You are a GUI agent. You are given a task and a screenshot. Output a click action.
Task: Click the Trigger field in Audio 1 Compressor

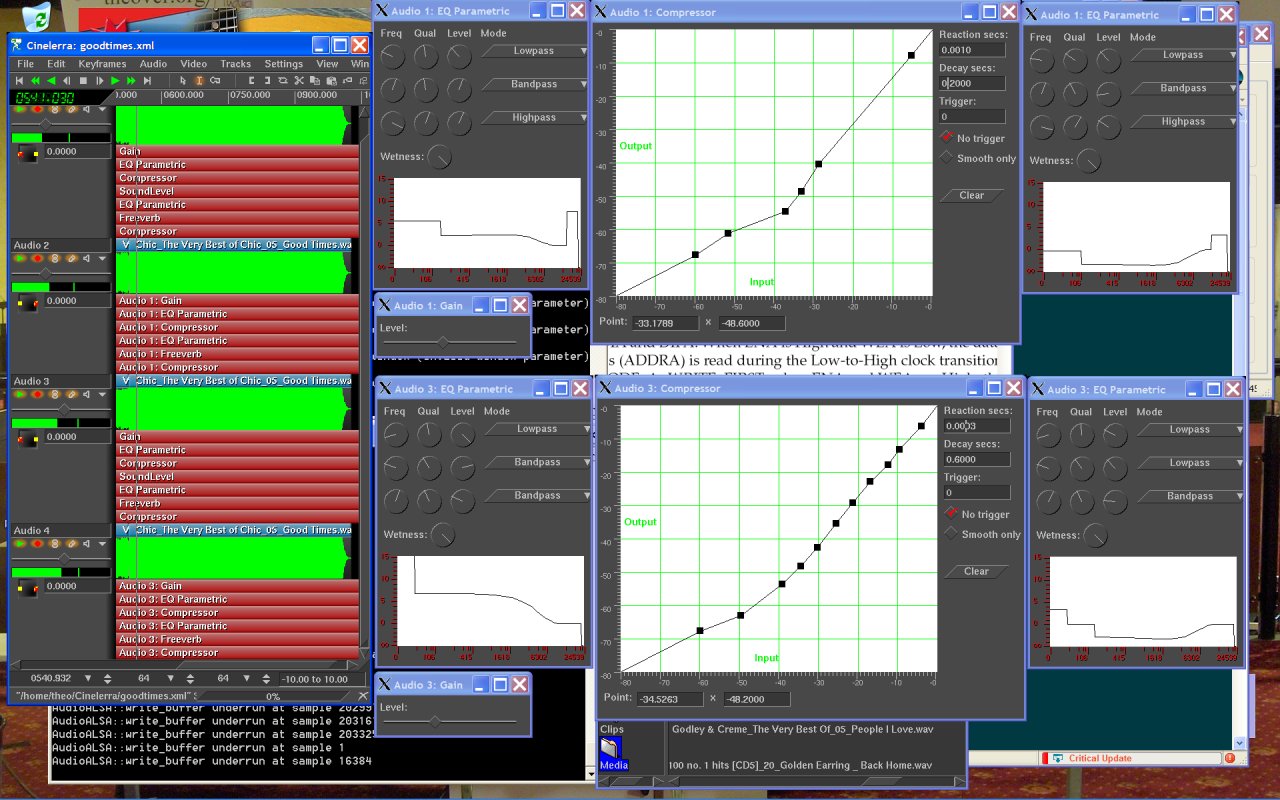[x=972, y=117]
